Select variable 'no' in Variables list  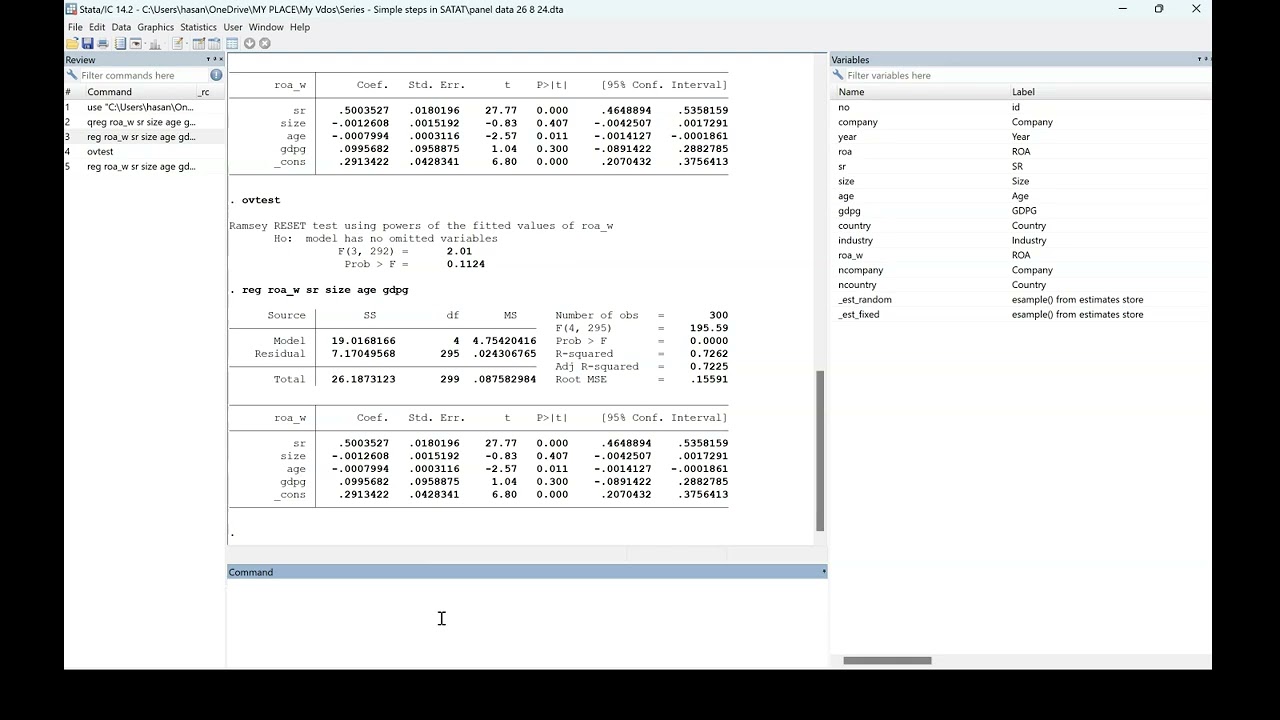coord(1020,107)
